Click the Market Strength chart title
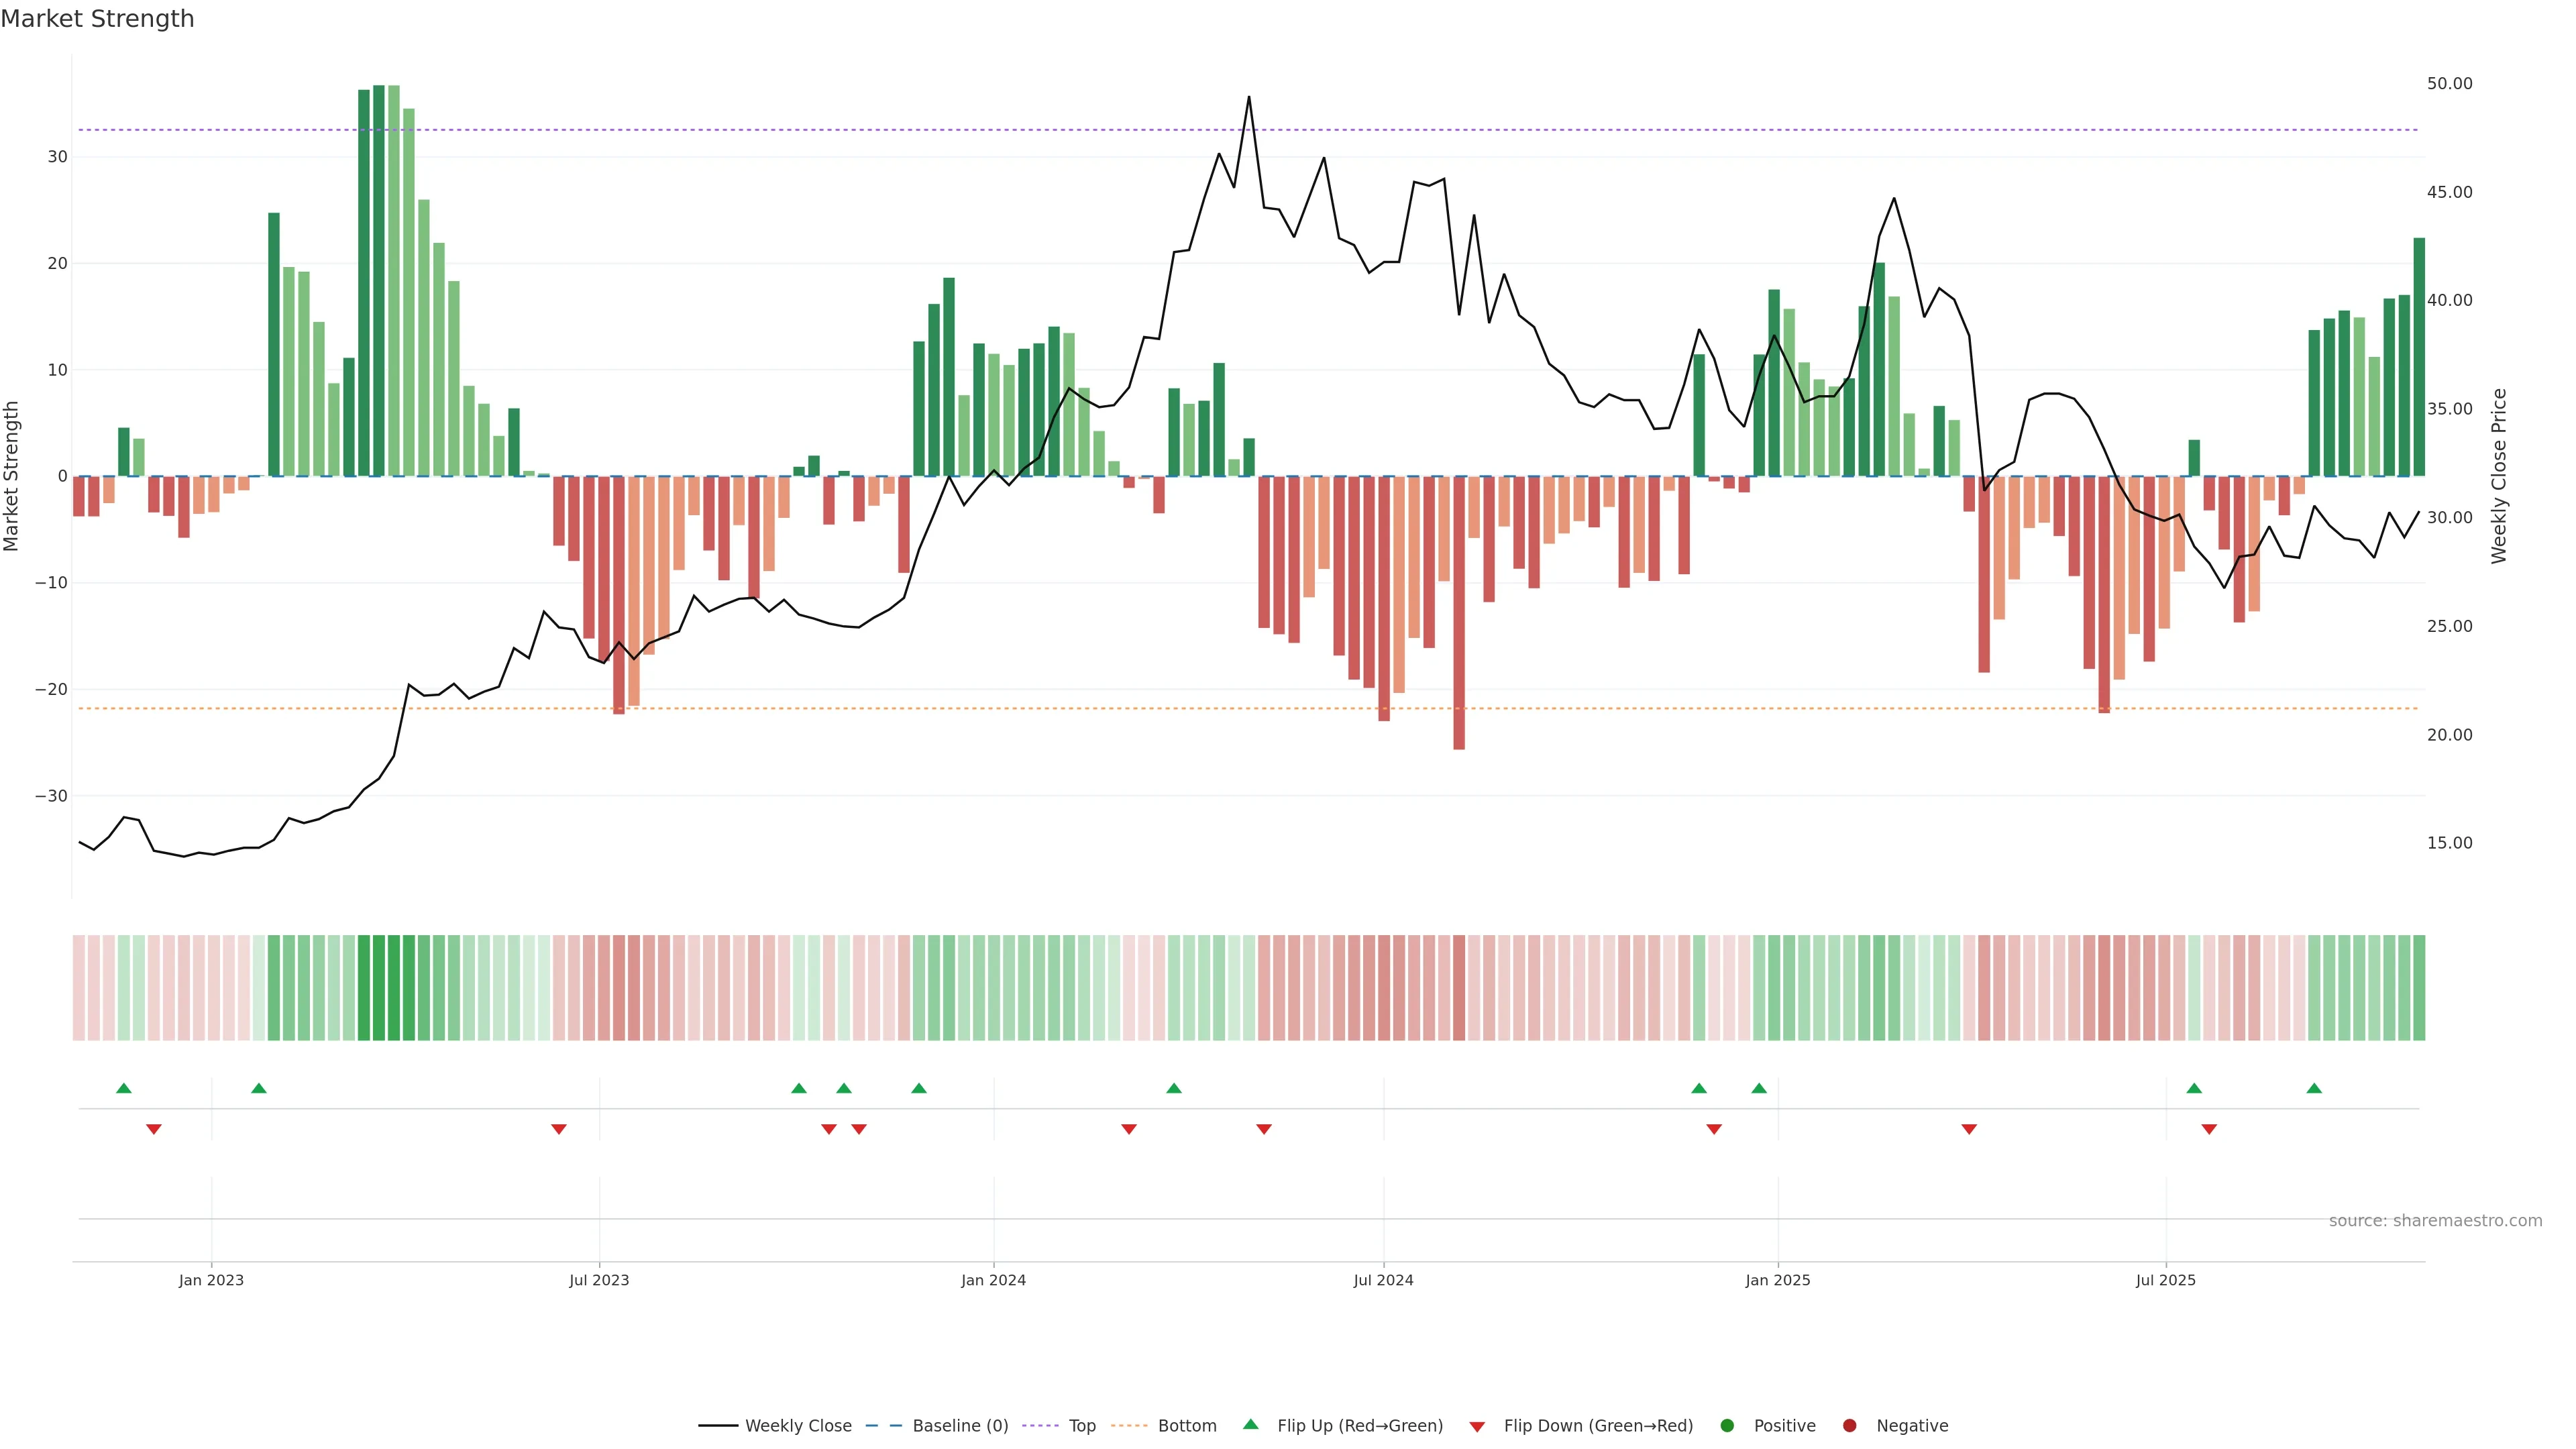 click(97, 19)
